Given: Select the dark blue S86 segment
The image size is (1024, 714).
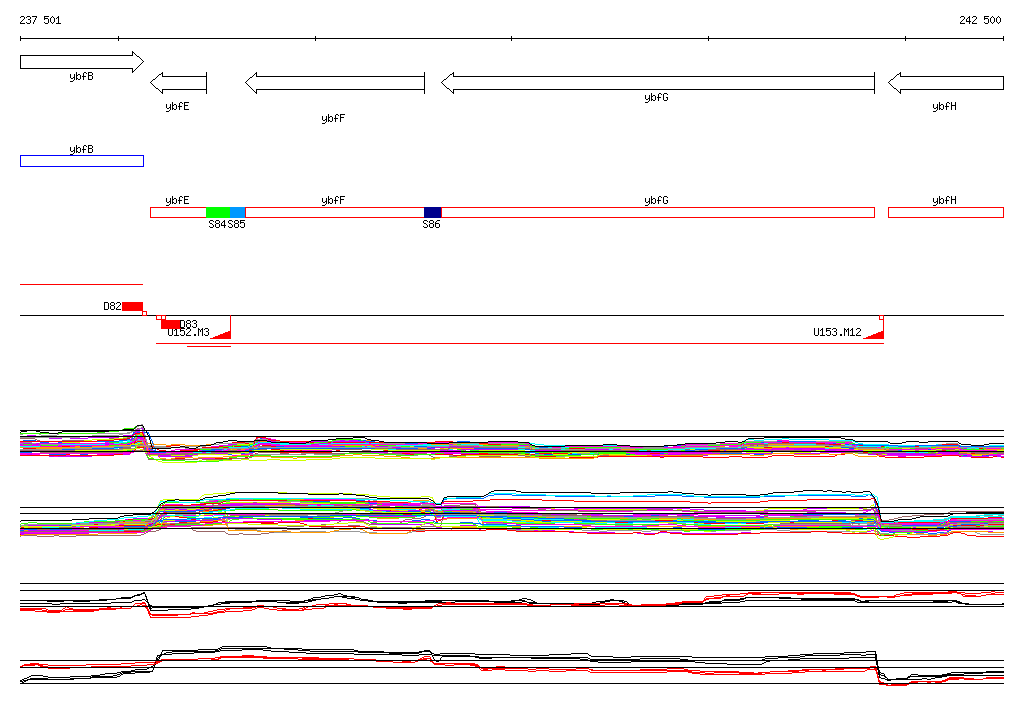Looking at the screenshot, I should point(433,212).
